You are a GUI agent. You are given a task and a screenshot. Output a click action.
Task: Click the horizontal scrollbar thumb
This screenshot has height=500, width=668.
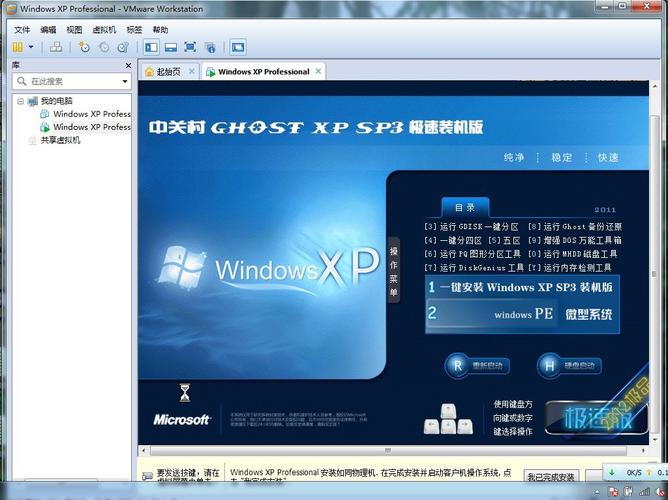pyautogui.click(x=387, y=450)
